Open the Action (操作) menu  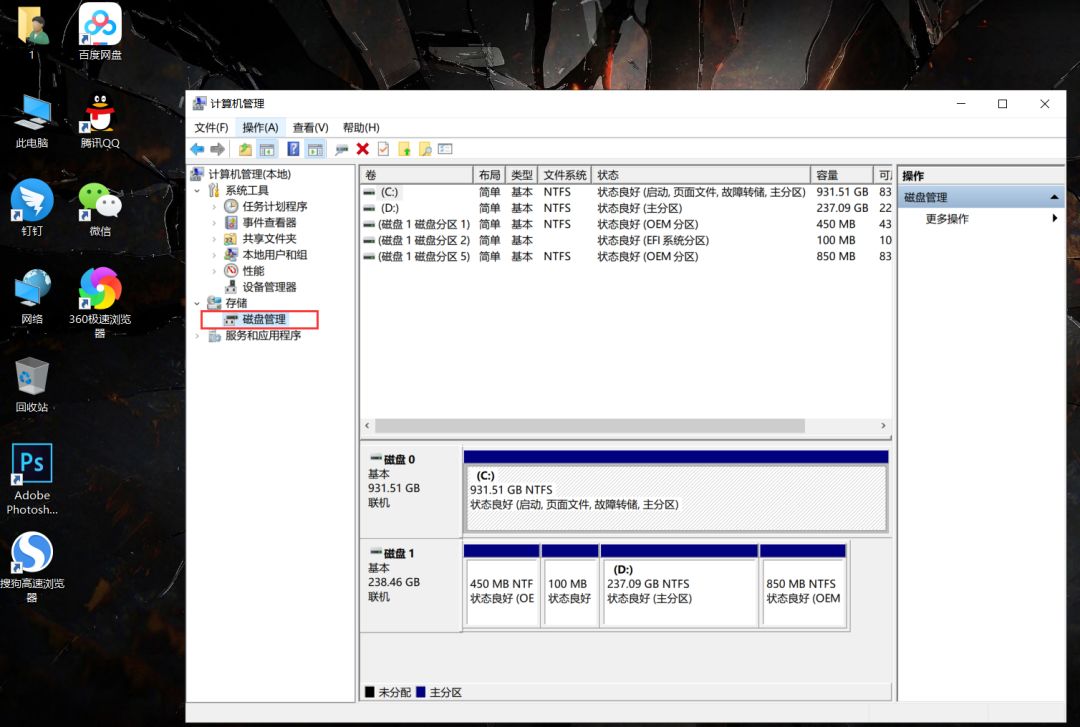pyautogui.click(x=260, y=127)
